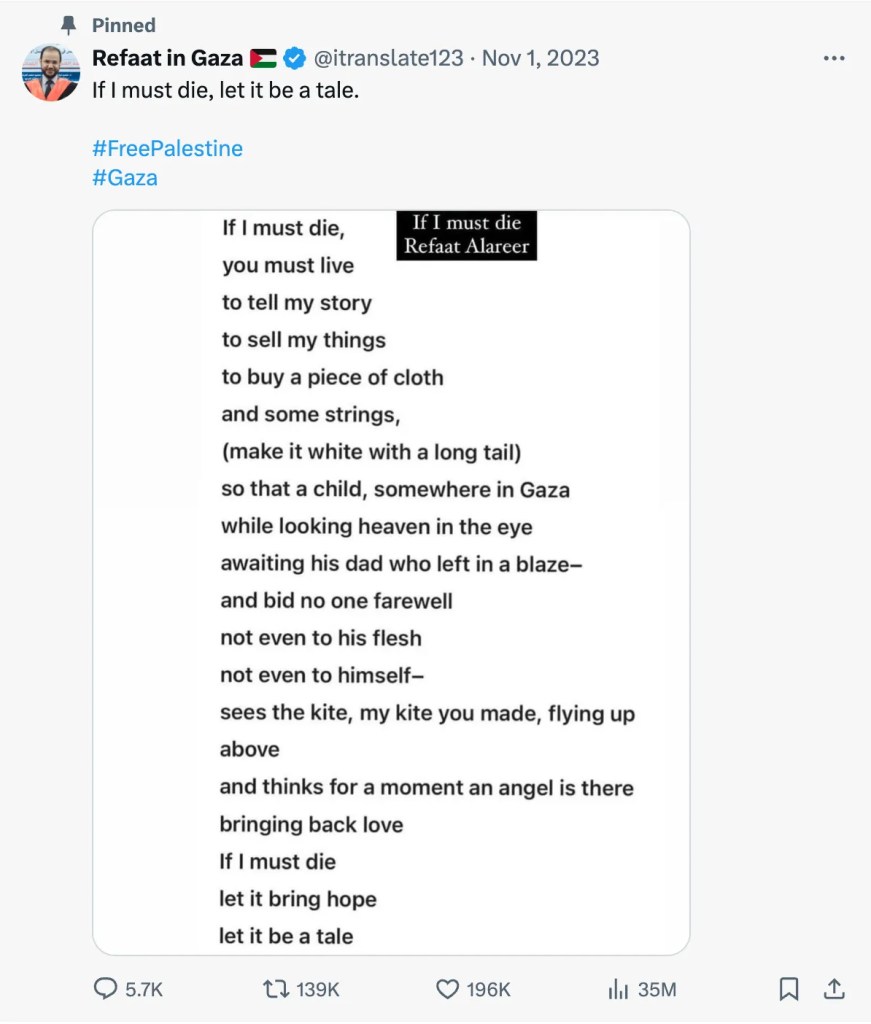The height and width of the screenshot is (1024, 871).
Task: Click the 139K repost count
Action: point(319,989)
